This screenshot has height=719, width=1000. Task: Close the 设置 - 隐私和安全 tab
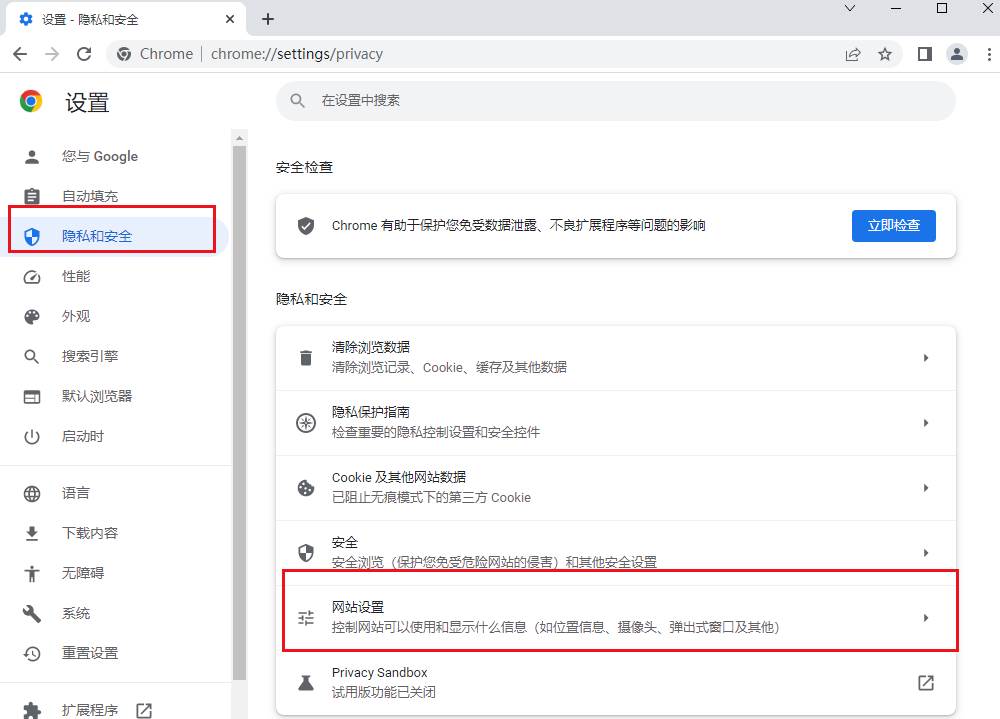coord(230,19)
